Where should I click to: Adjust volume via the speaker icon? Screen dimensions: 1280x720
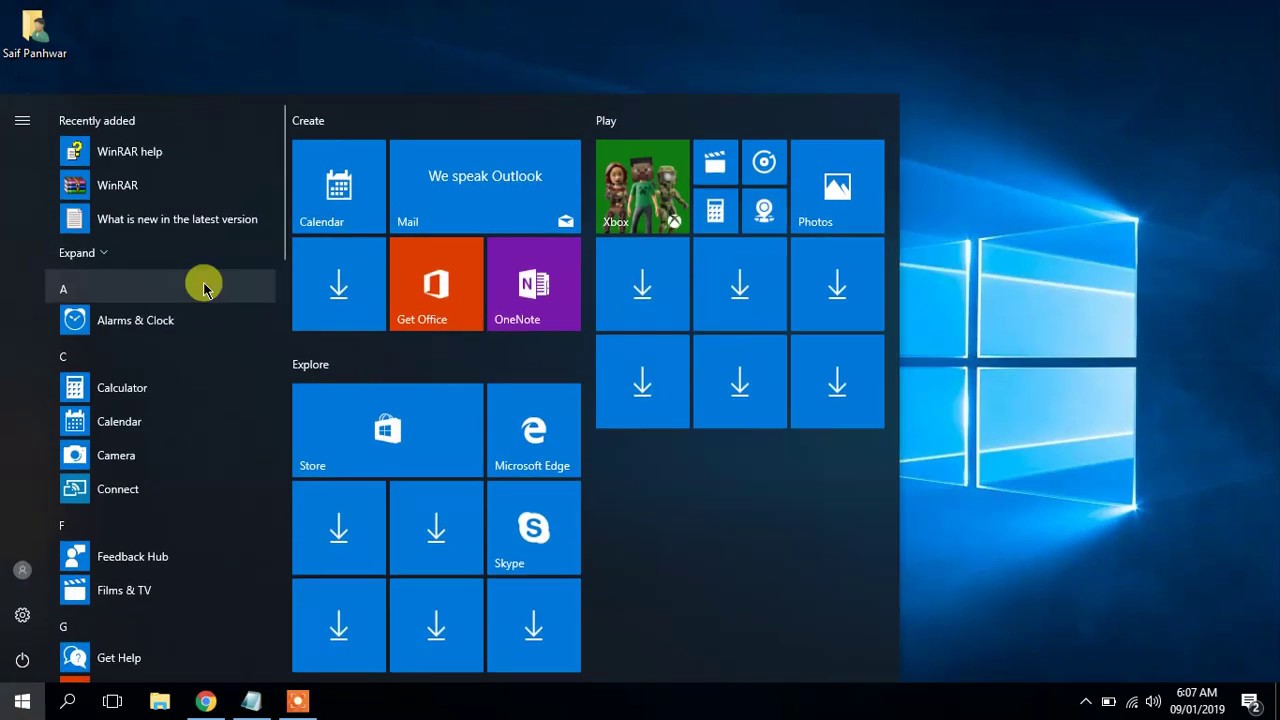[1153, 701]
